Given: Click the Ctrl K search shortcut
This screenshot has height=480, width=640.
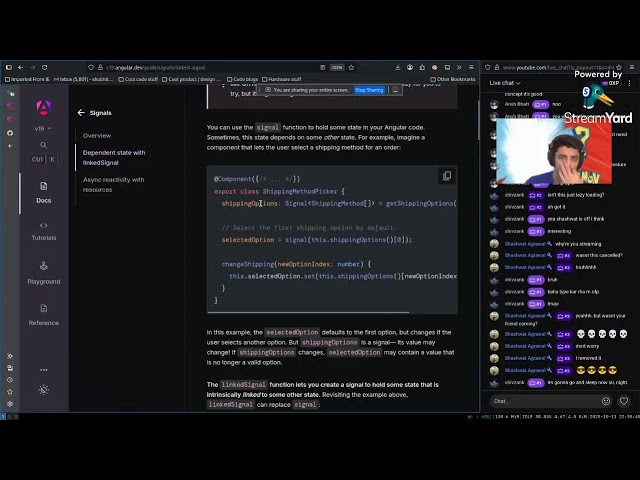Looking at the screenshot, I should [44, 160].
